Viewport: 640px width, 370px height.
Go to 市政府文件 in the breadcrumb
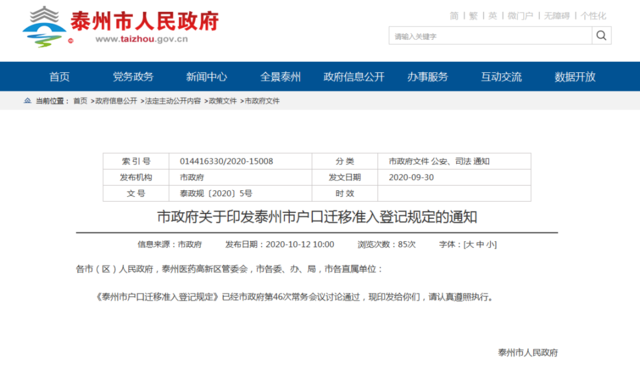[262, 101]
